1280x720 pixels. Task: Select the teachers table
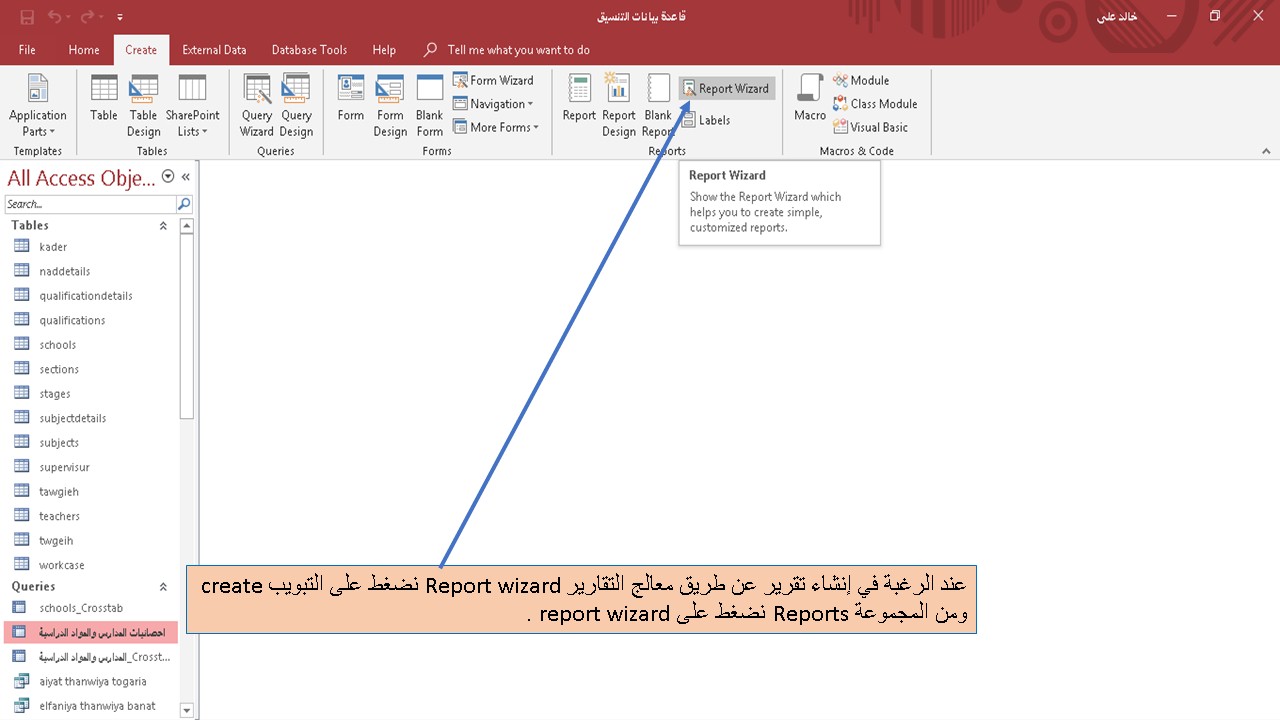(x=59, y=516)
